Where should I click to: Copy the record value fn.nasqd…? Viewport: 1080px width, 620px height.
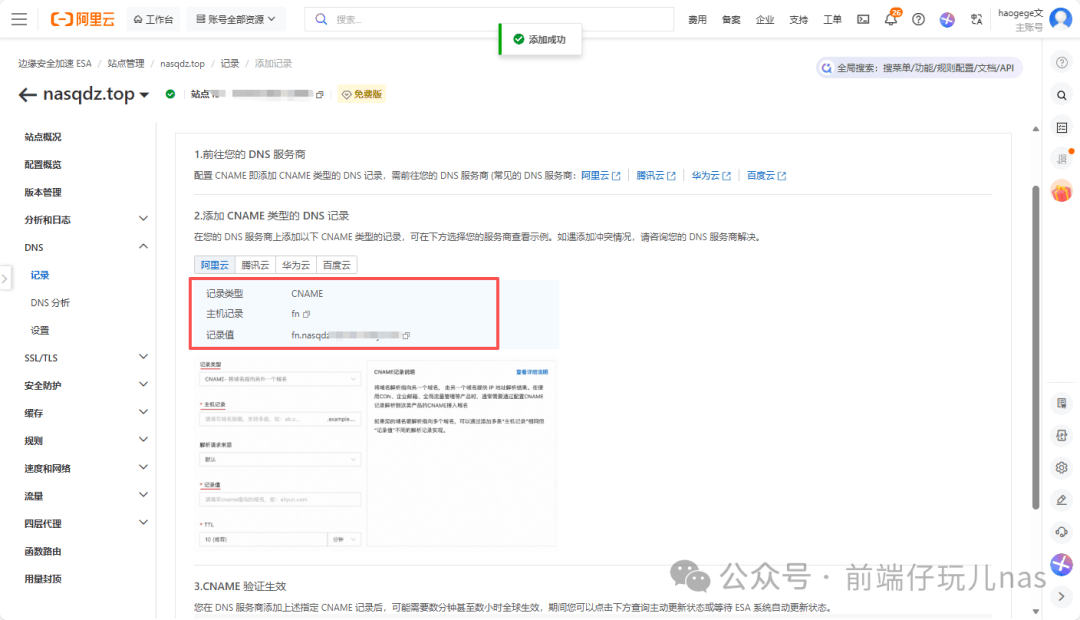pyautogui.click(x=406, y=335)
